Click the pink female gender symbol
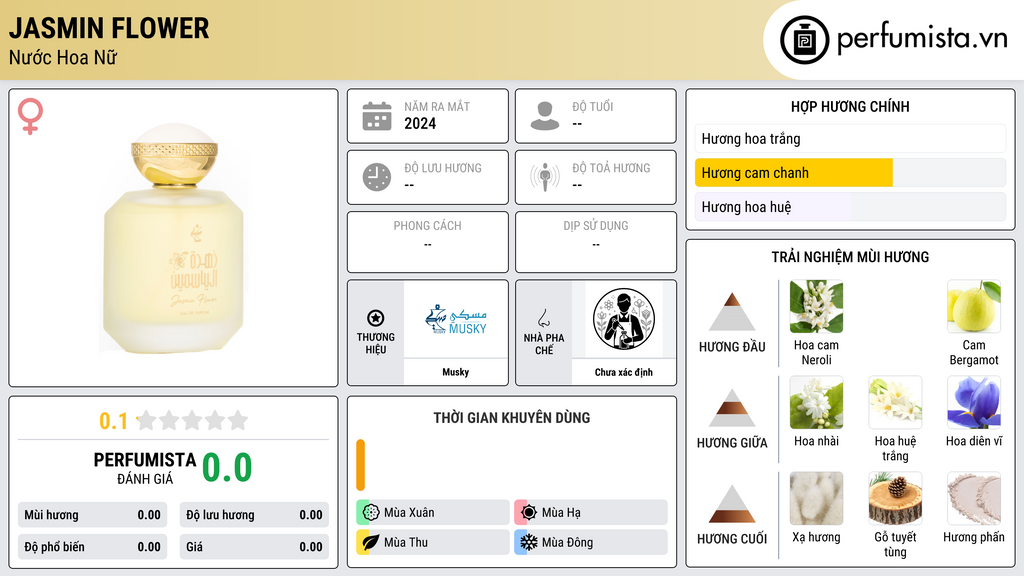The width and height of the screenshot is (1024, 576). pos(30,116)
